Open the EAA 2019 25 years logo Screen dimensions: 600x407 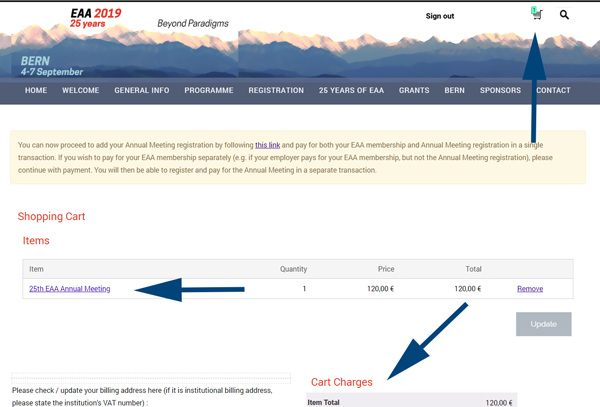click(96, 18)
